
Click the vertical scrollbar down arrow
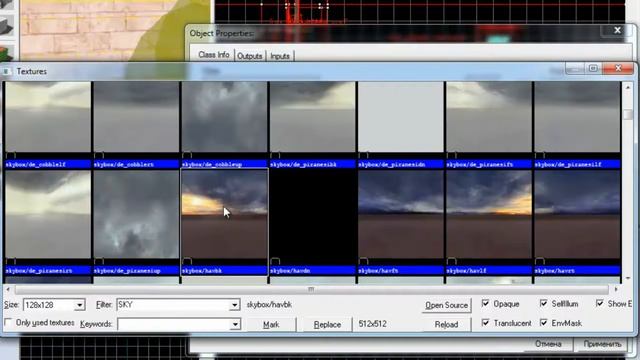coord(628,278)
